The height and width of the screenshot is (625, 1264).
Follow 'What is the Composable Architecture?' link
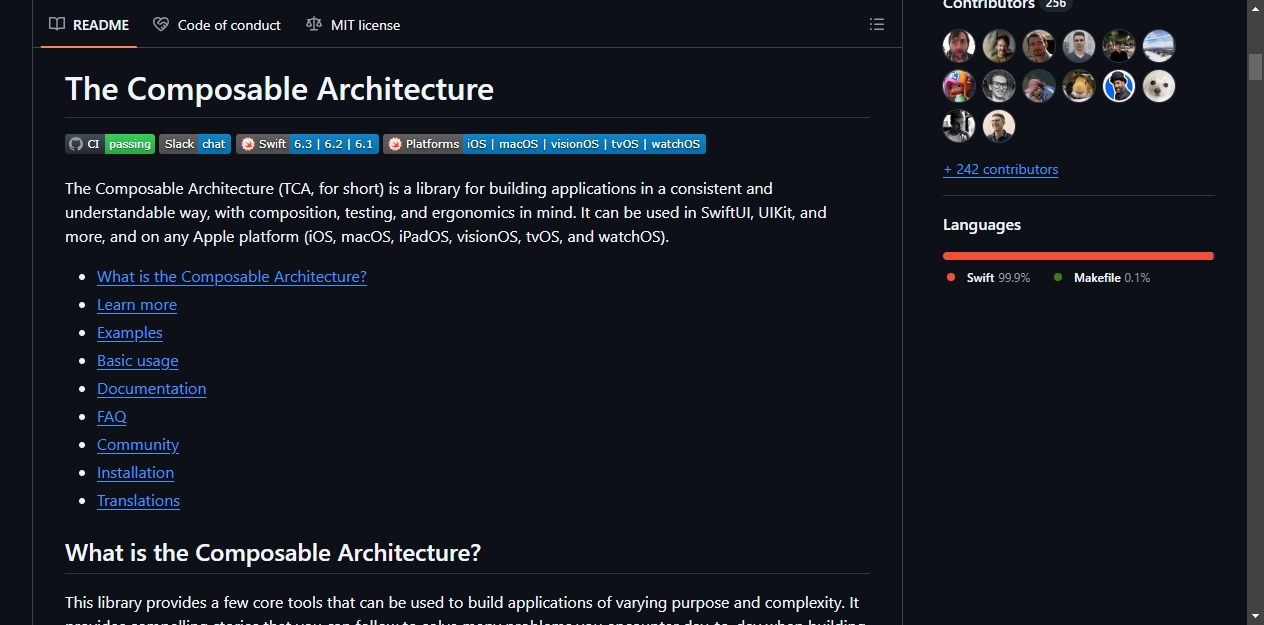(x=232, y=277)
